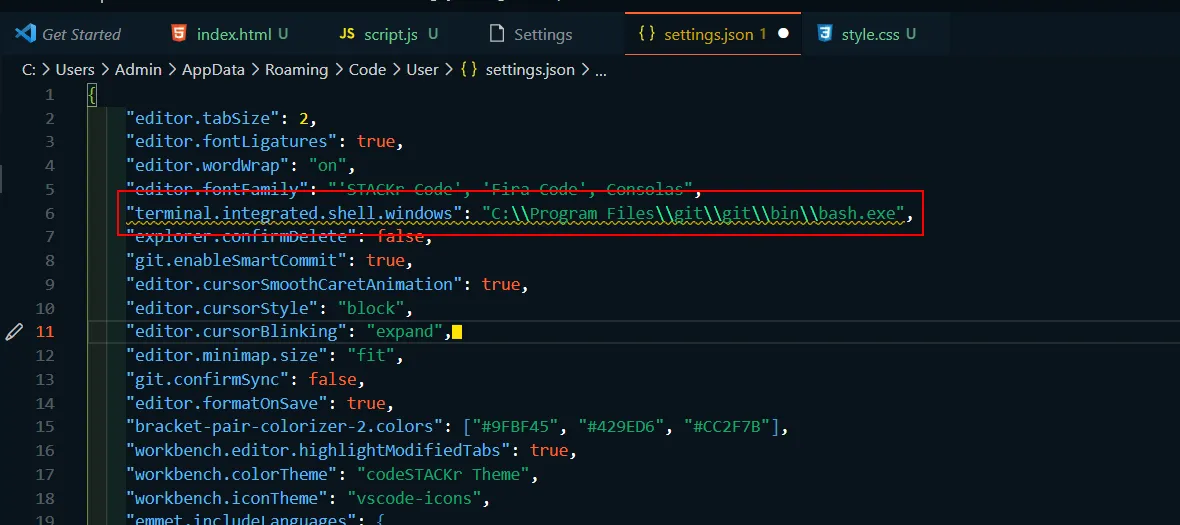Click the "terminal.integrated.shell.windows" key

294,213
